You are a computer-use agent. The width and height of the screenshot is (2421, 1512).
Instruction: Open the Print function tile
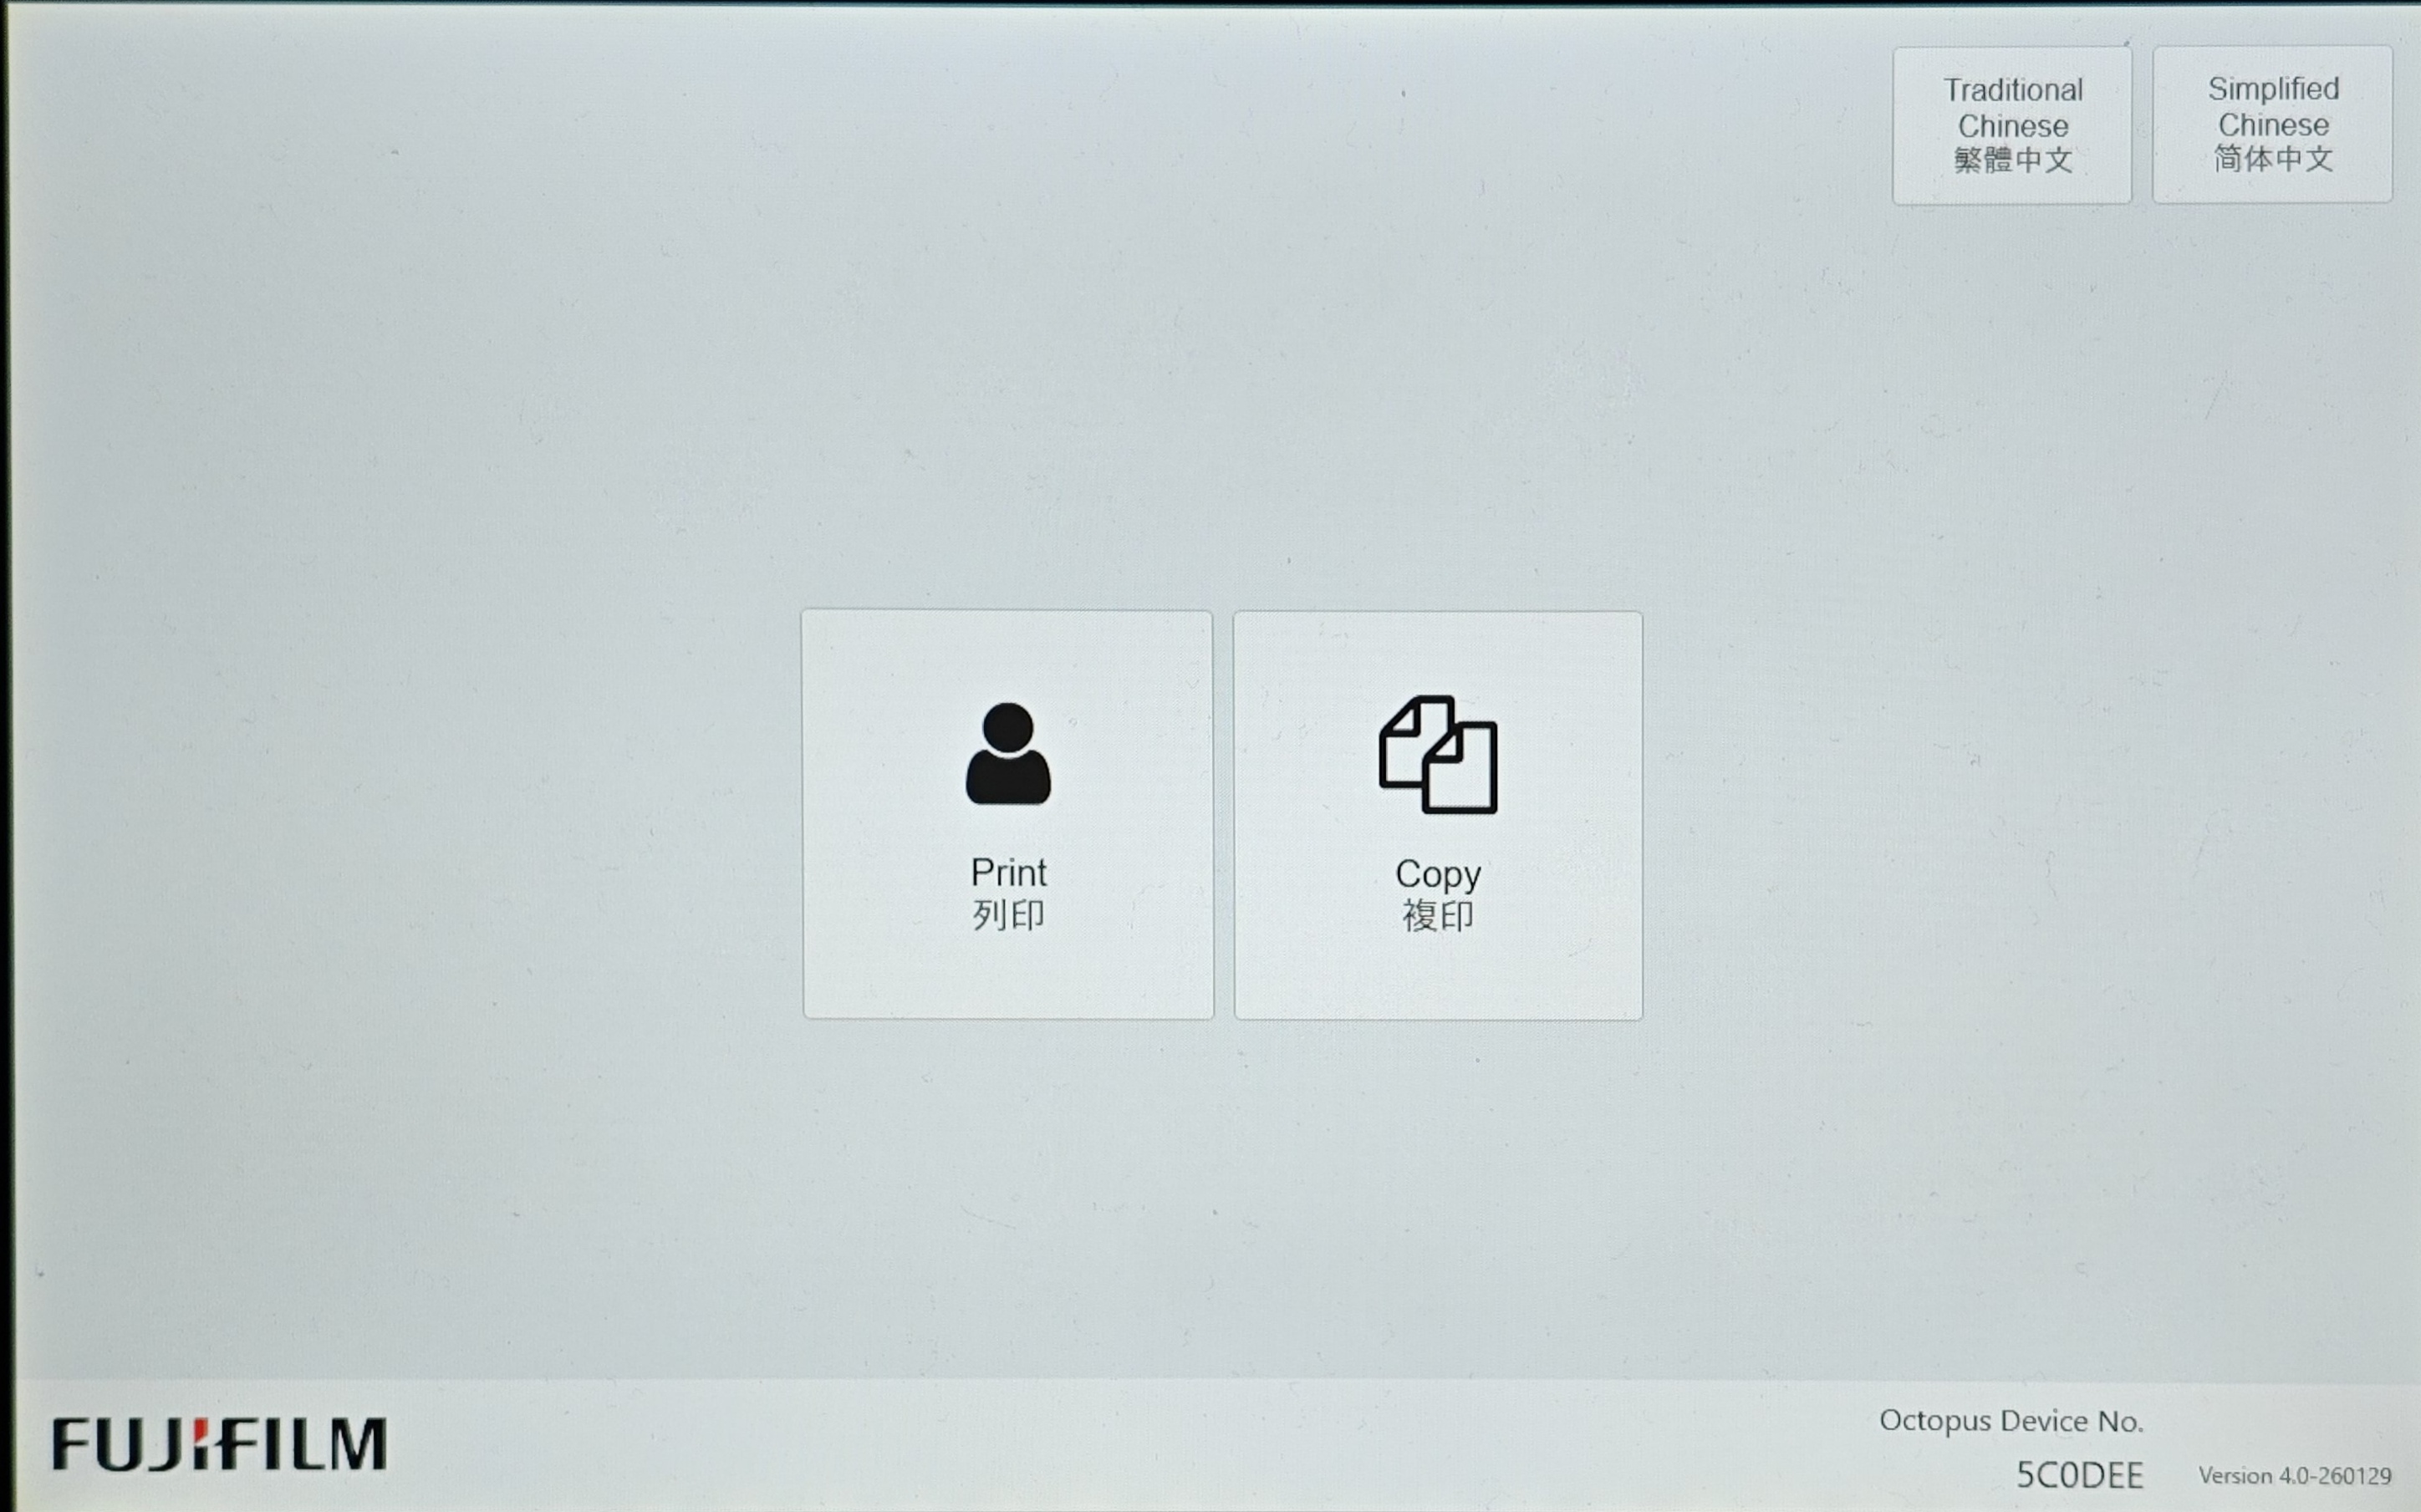point(1007,815)
